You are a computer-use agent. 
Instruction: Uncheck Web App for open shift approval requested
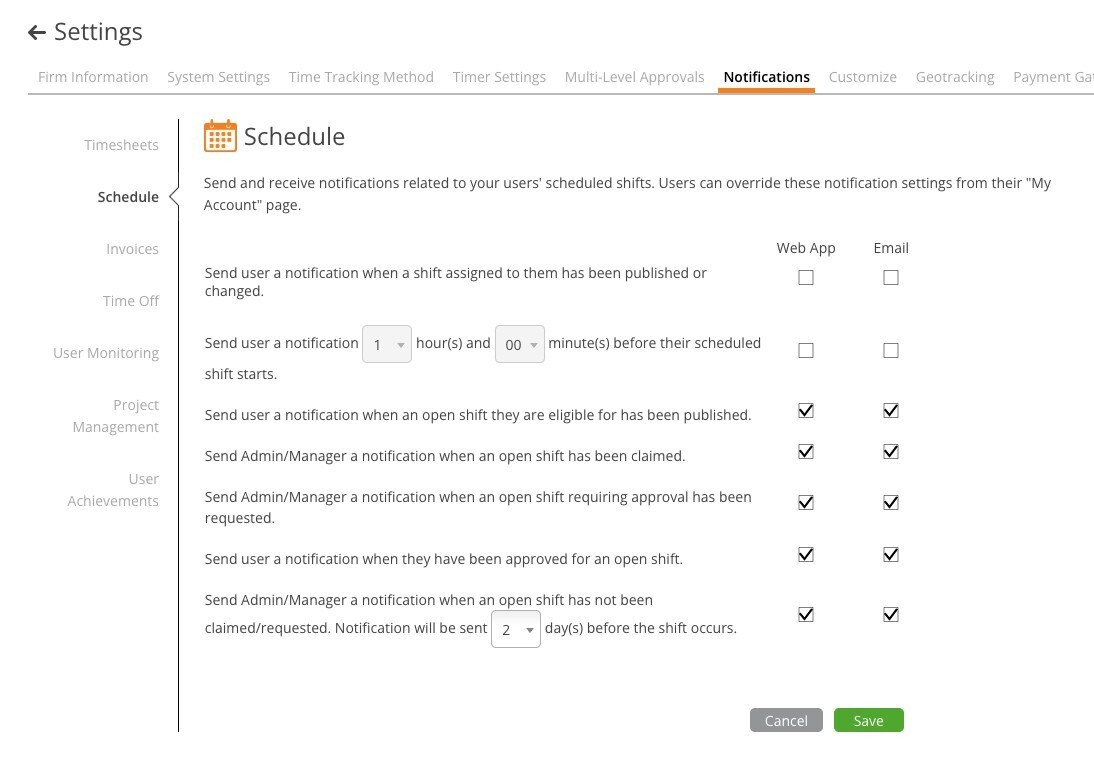click(x=806, y=503)
